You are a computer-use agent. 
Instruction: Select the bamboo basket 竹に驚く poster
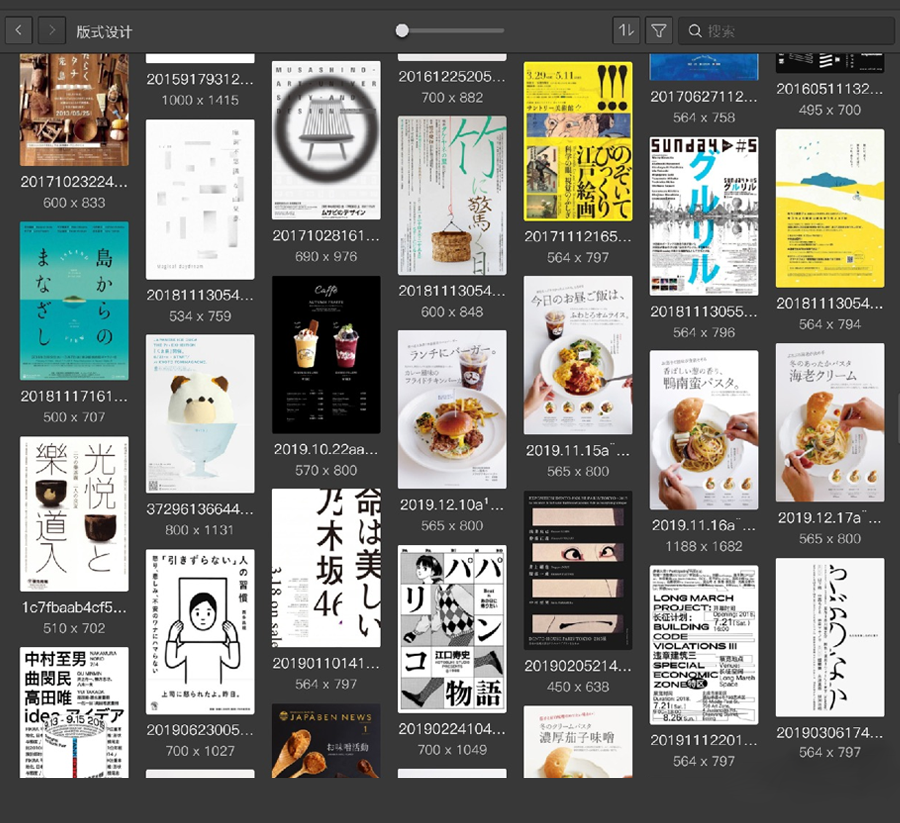coord(452,196)
